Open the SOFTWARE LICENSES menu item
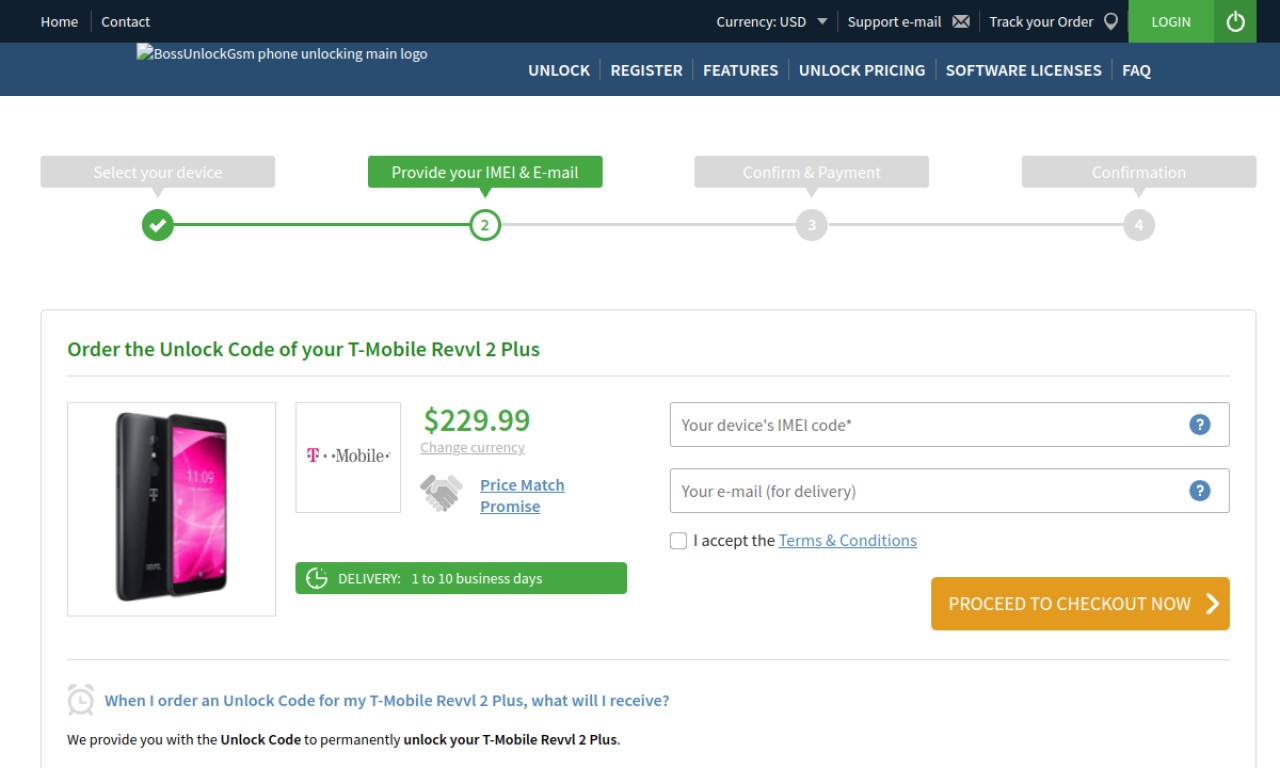 1023,70
